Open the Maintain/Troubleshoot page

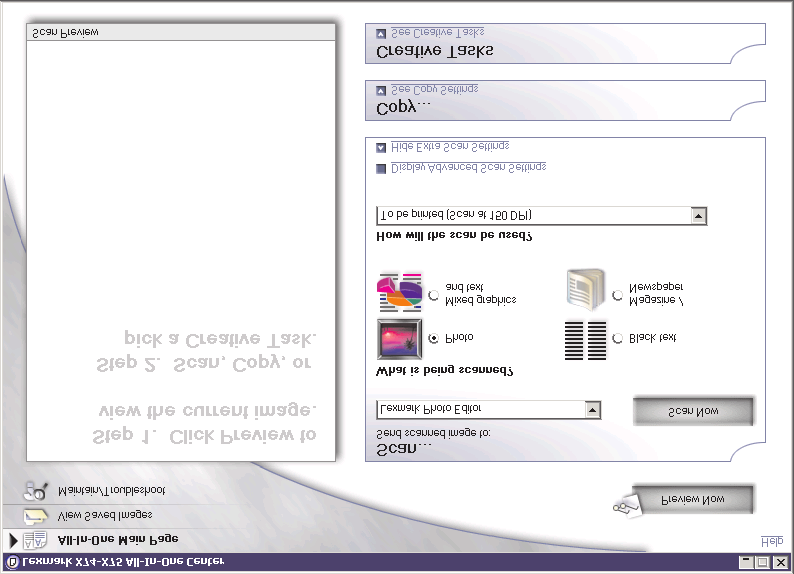click(111, 490)
